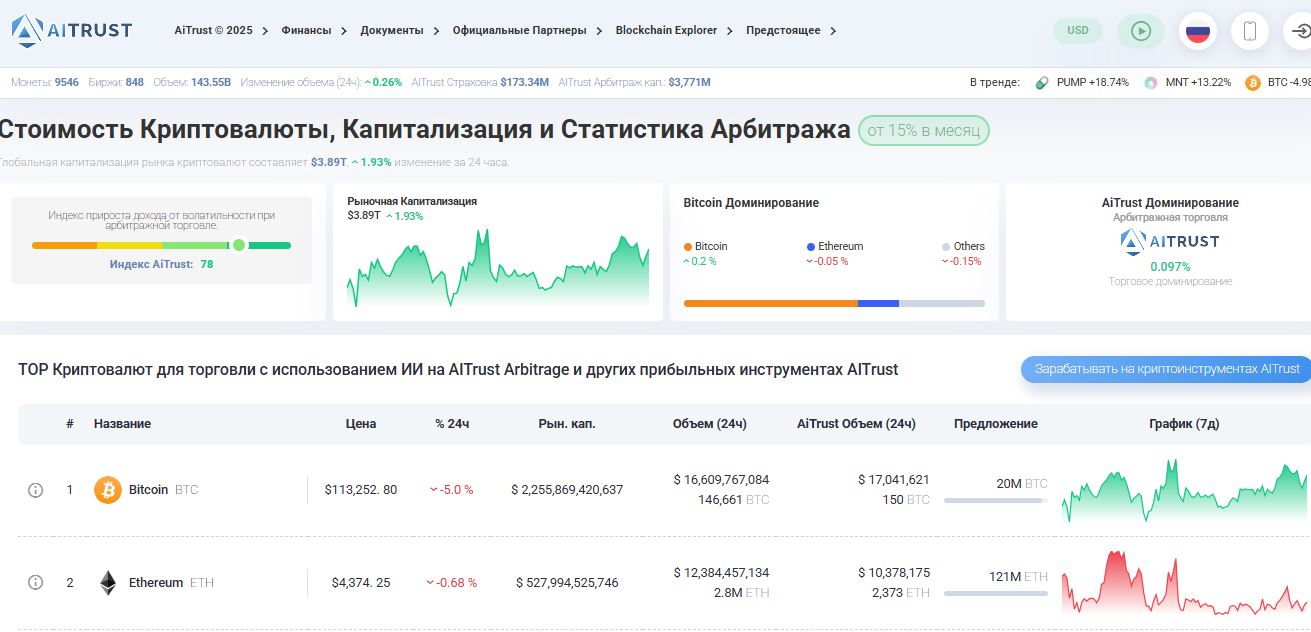Click the PUMP coin icon in trending
This screenshot has width=1311, height=632.
[x=1042, y=83]
